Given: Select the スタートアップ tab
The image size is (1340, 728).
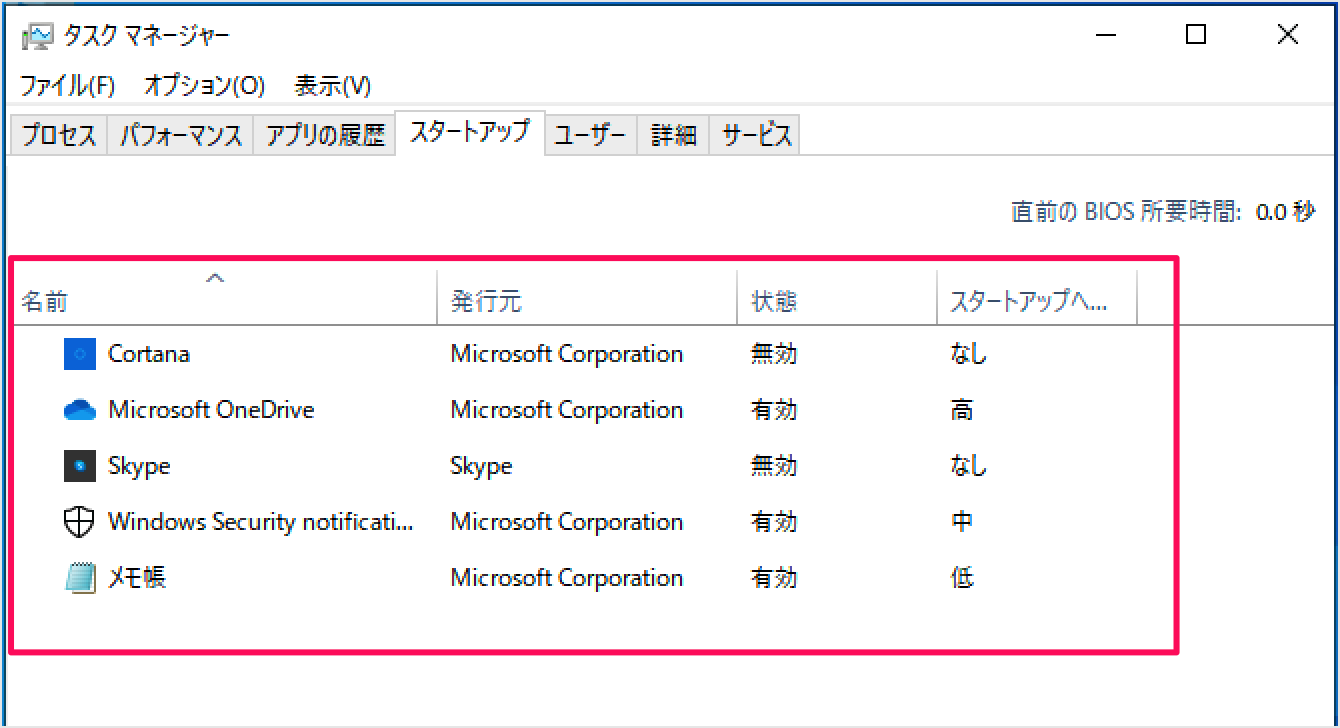Looking at the screenshot, I should click(470, 133).
